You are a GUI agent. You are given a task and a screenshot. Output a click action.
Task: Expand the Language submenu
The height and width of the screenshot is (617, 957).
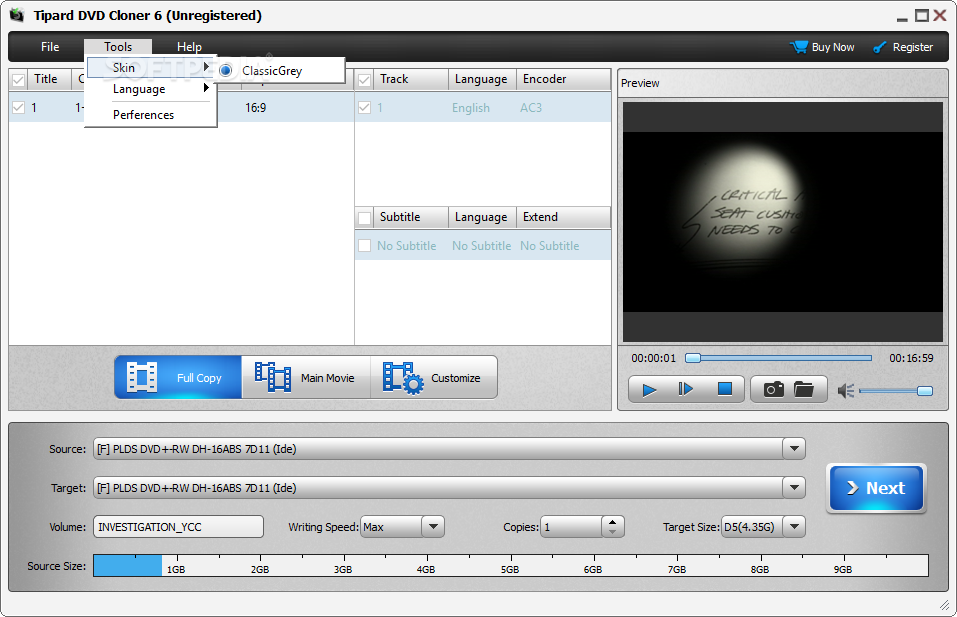(x=150, y=89)
